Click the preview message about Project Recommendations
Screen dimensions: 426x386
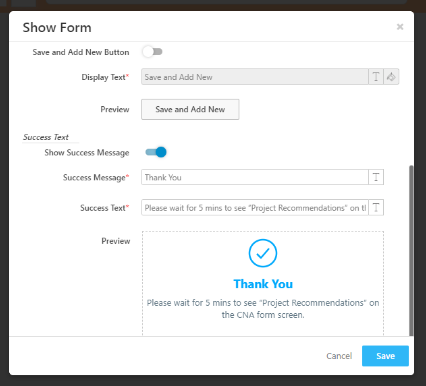(x=263, y=309)
